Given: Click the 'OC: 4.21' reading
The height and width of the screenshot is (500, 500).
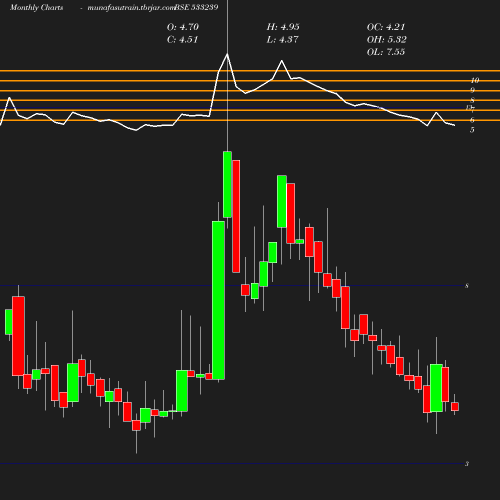Looking at the screenshot, I should pyautogui.click(x=386, y=27).
